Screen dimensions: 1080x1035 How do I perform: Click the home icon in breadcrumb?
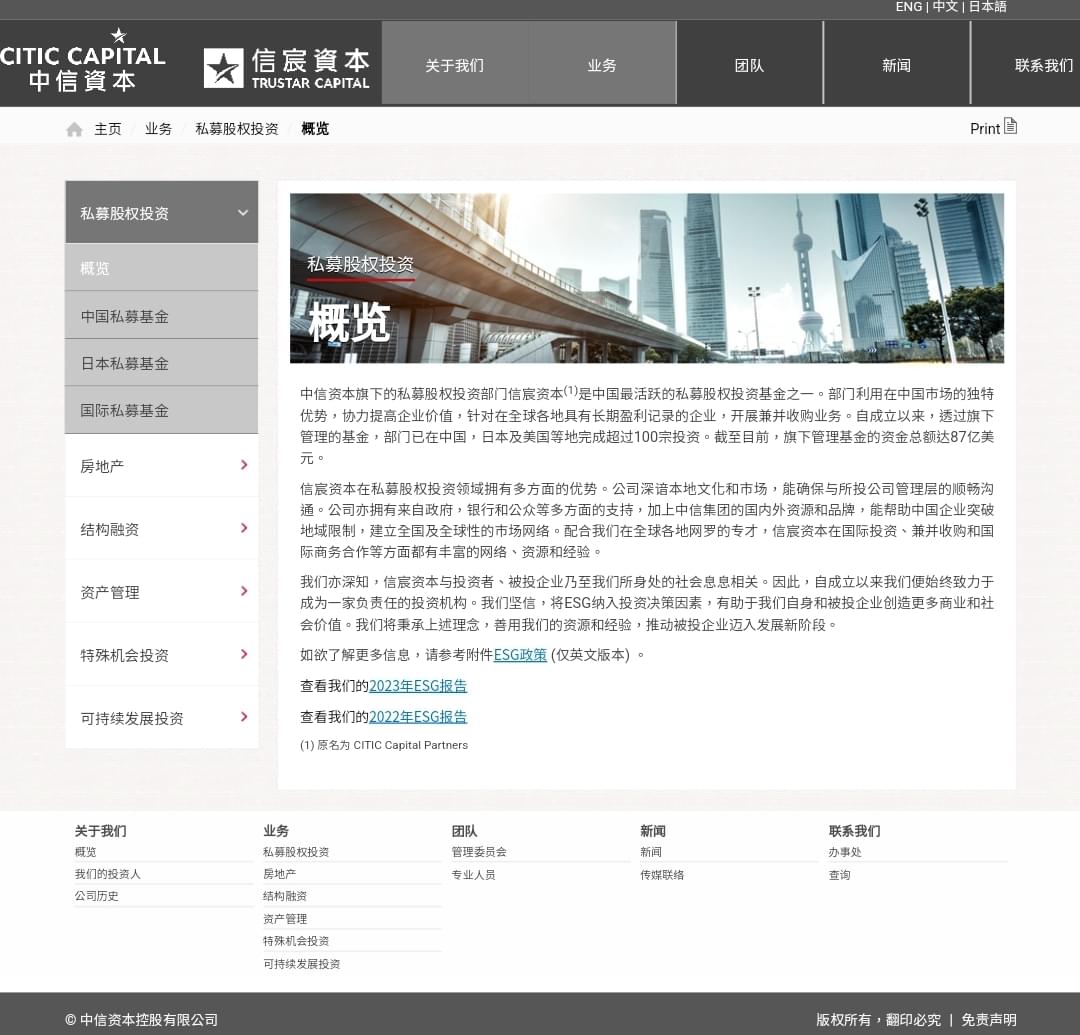[x=74, y=129]
